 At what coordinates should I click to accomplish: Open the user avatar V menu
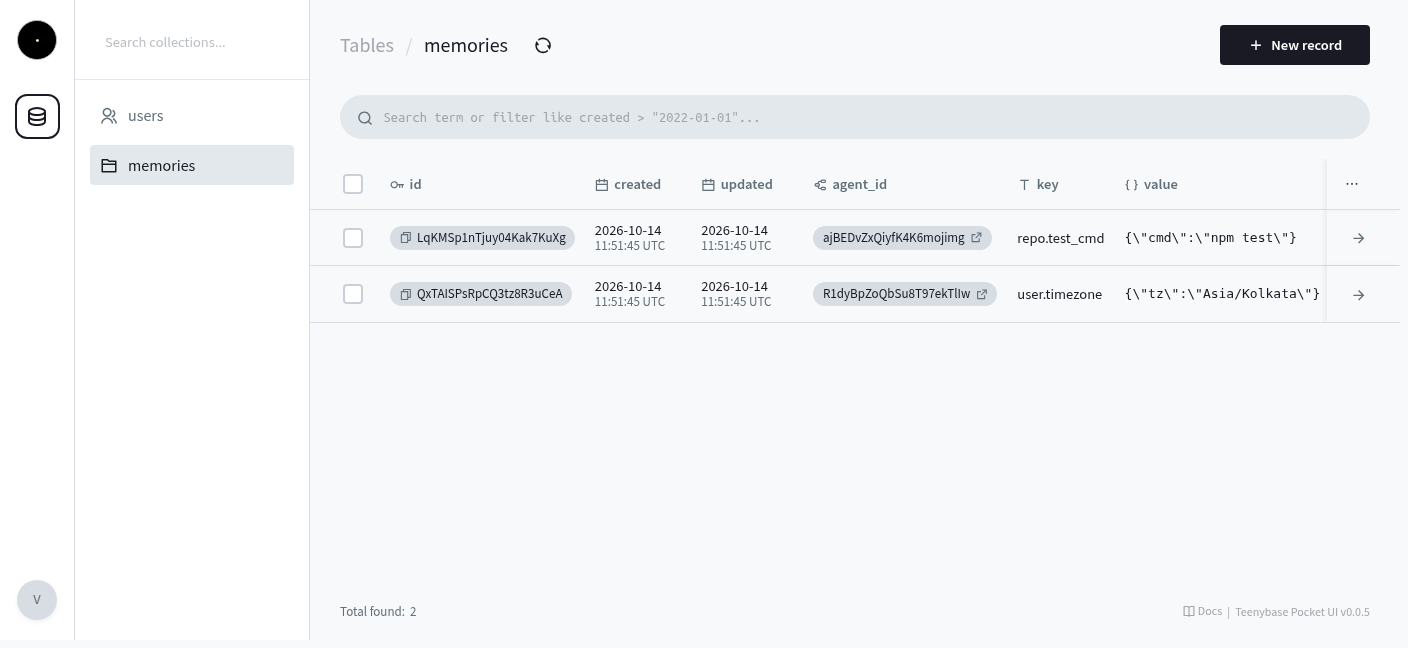coord(37,600)
